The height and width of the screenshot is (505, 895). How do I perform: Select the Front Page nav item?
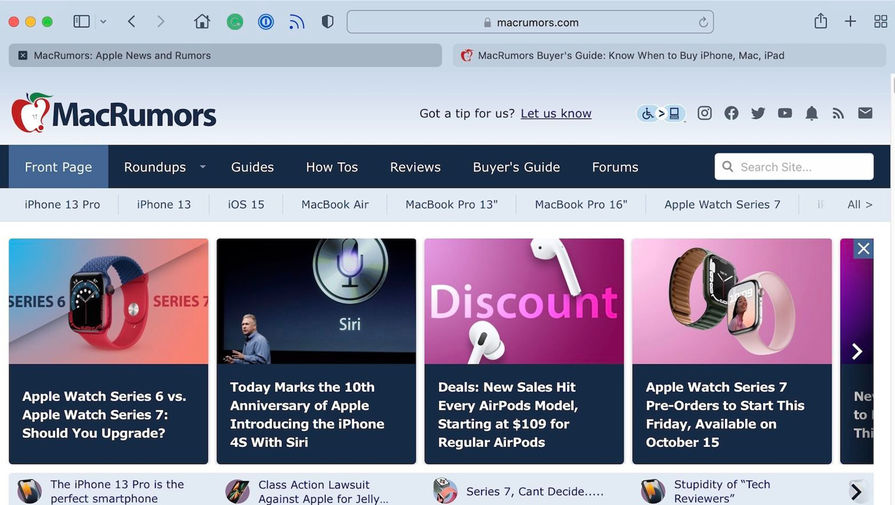tap(58, 167)
